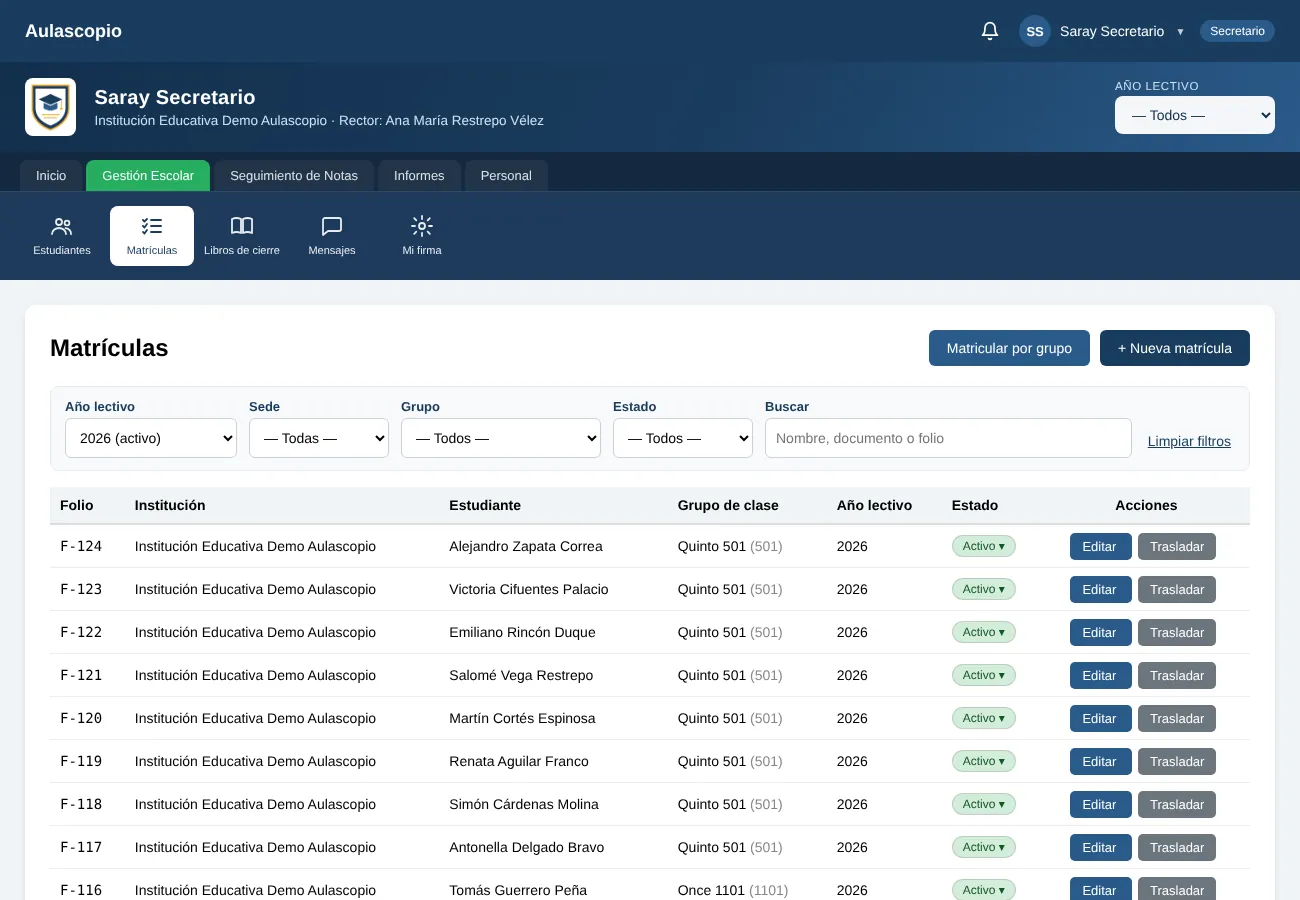Expand the Saray Secretario user menu arrow
Viewport: 1300px width, 900px height.
1180,32
